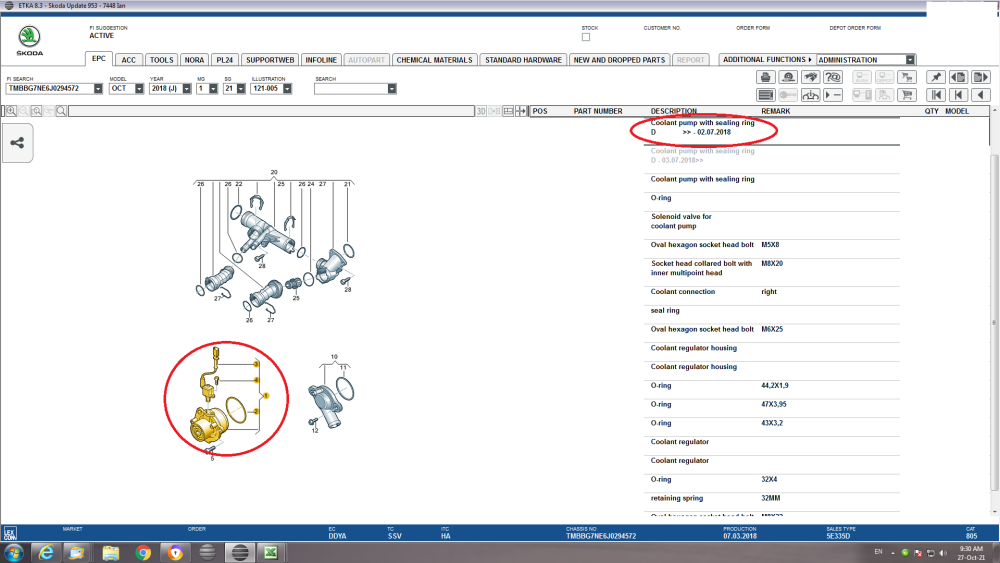Open the MG dropdown
The height and width of the screenshot is (563, 1000).
(x=213, y=89)
